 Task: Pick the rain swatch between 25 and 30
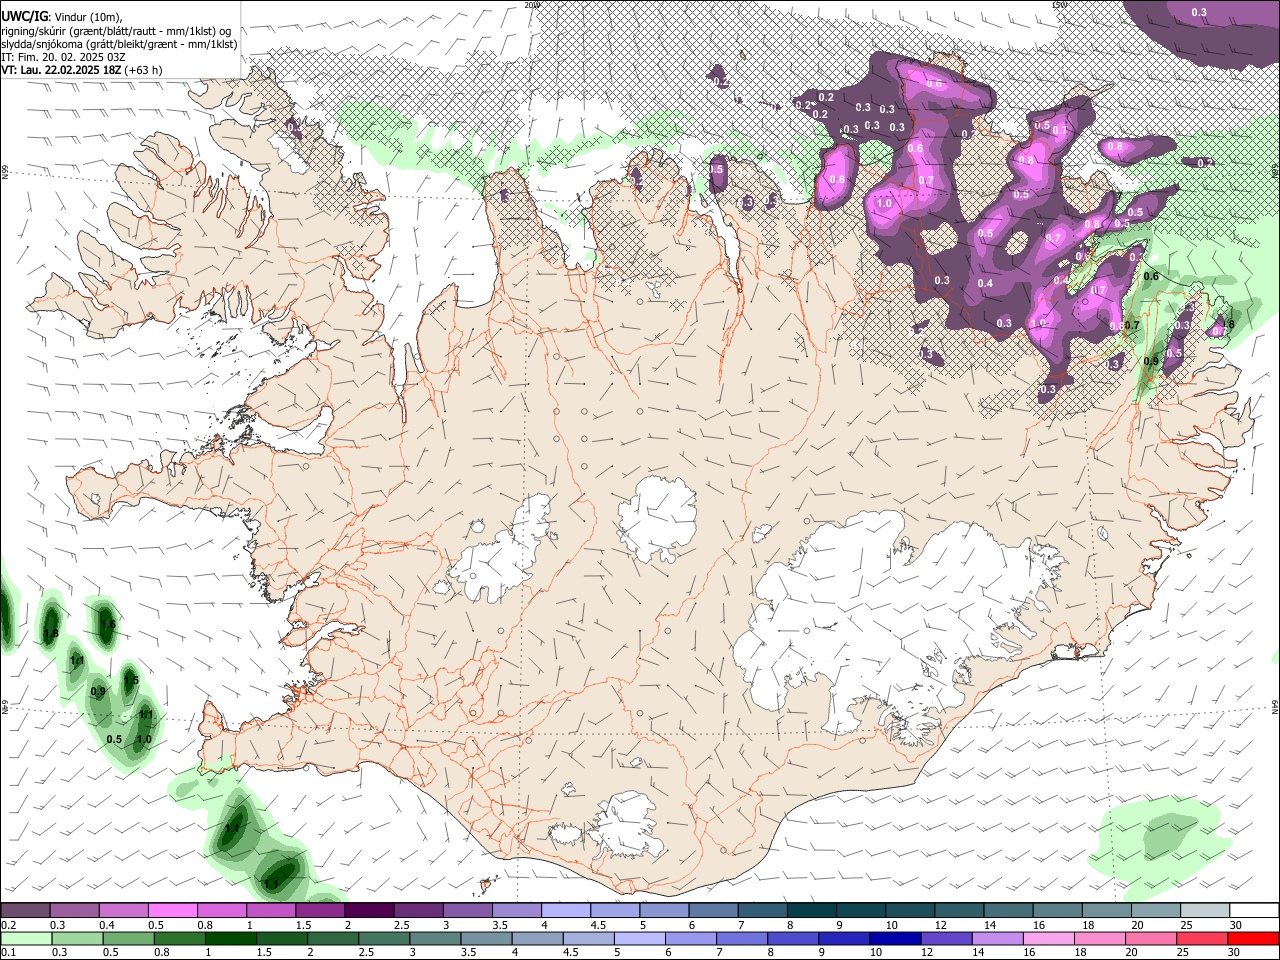click(x=1201, y=938)
